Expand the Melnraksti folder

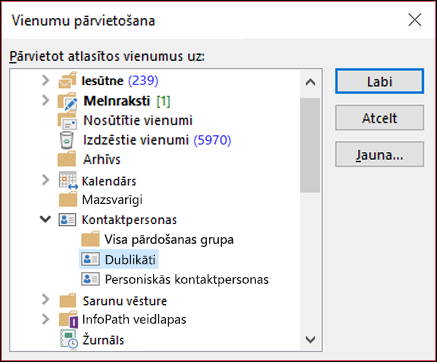click(x=46, y=100)
